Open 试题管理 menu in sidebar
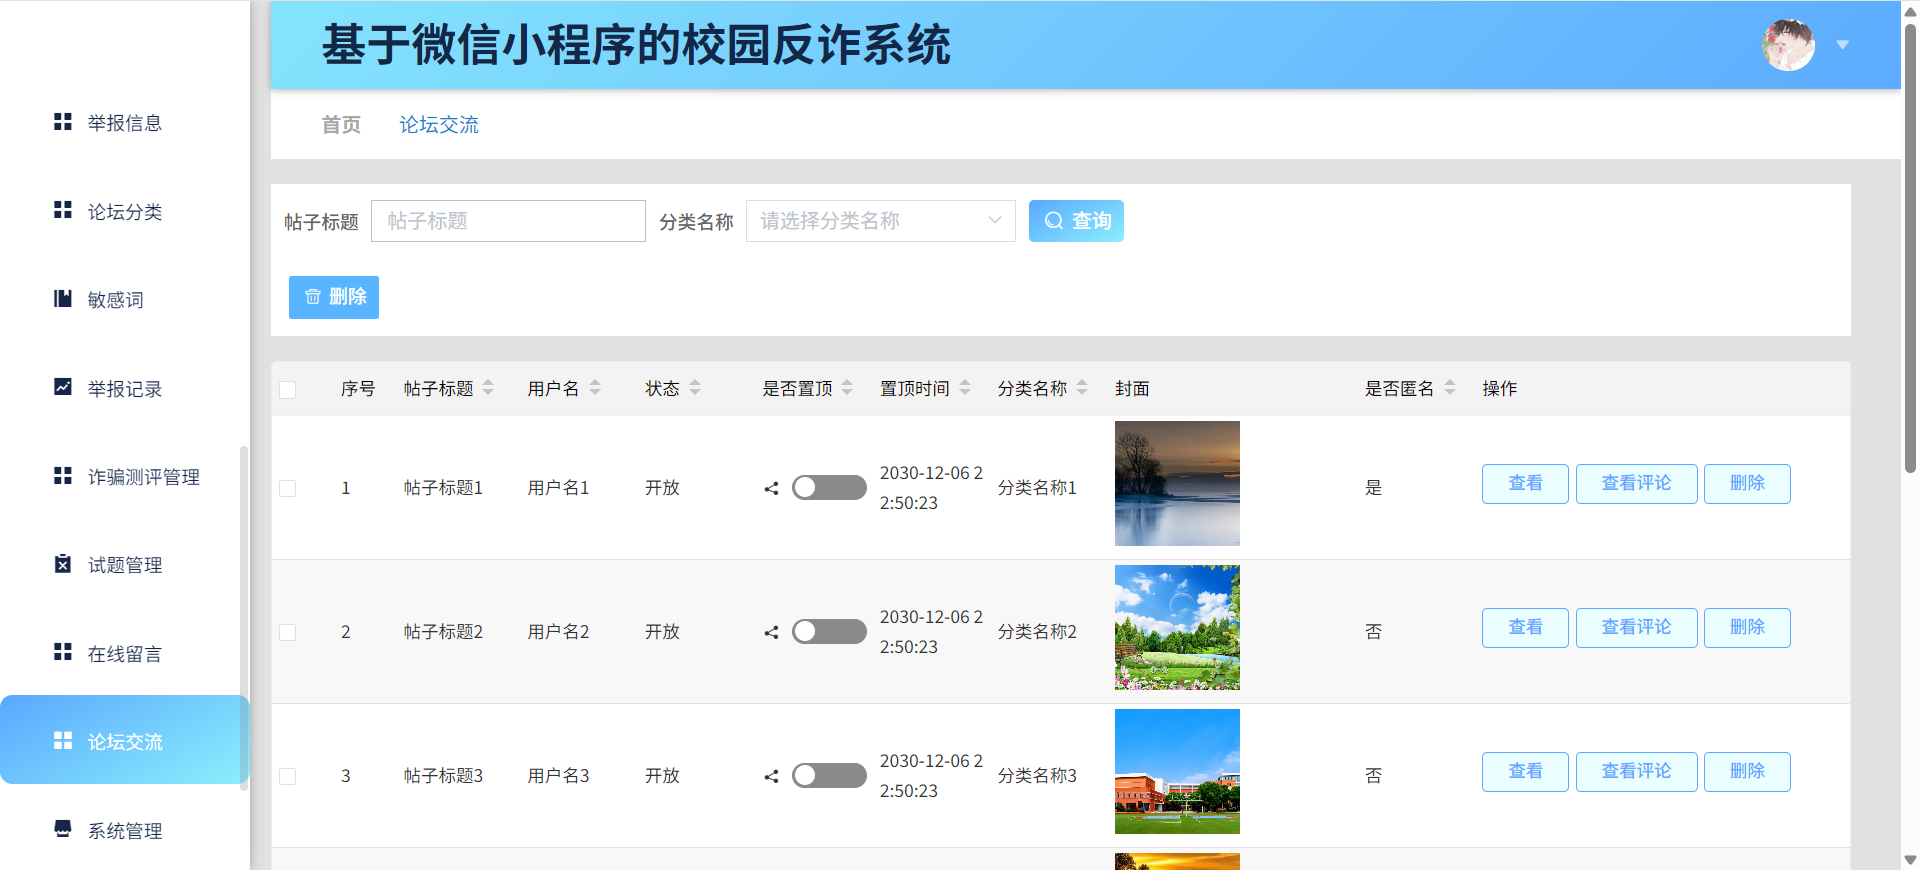1920x870 pixels. [x=125, y=565]
